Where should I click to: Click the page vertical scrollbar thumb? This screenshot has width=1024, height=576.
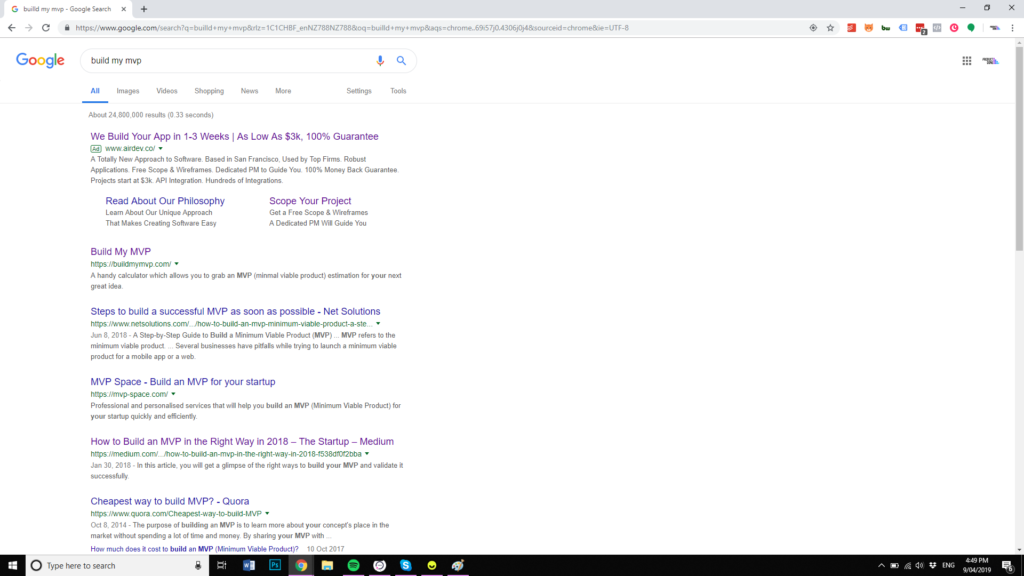[x=1019, y=147]
